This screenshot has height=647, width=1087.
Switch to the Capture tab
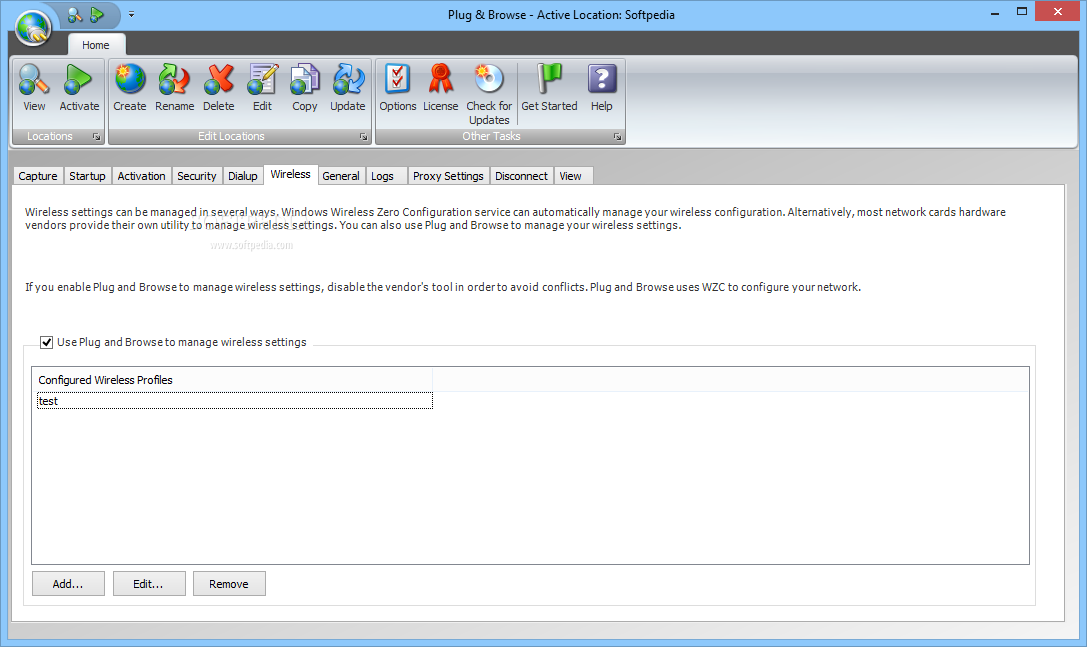tap(38, 176)
